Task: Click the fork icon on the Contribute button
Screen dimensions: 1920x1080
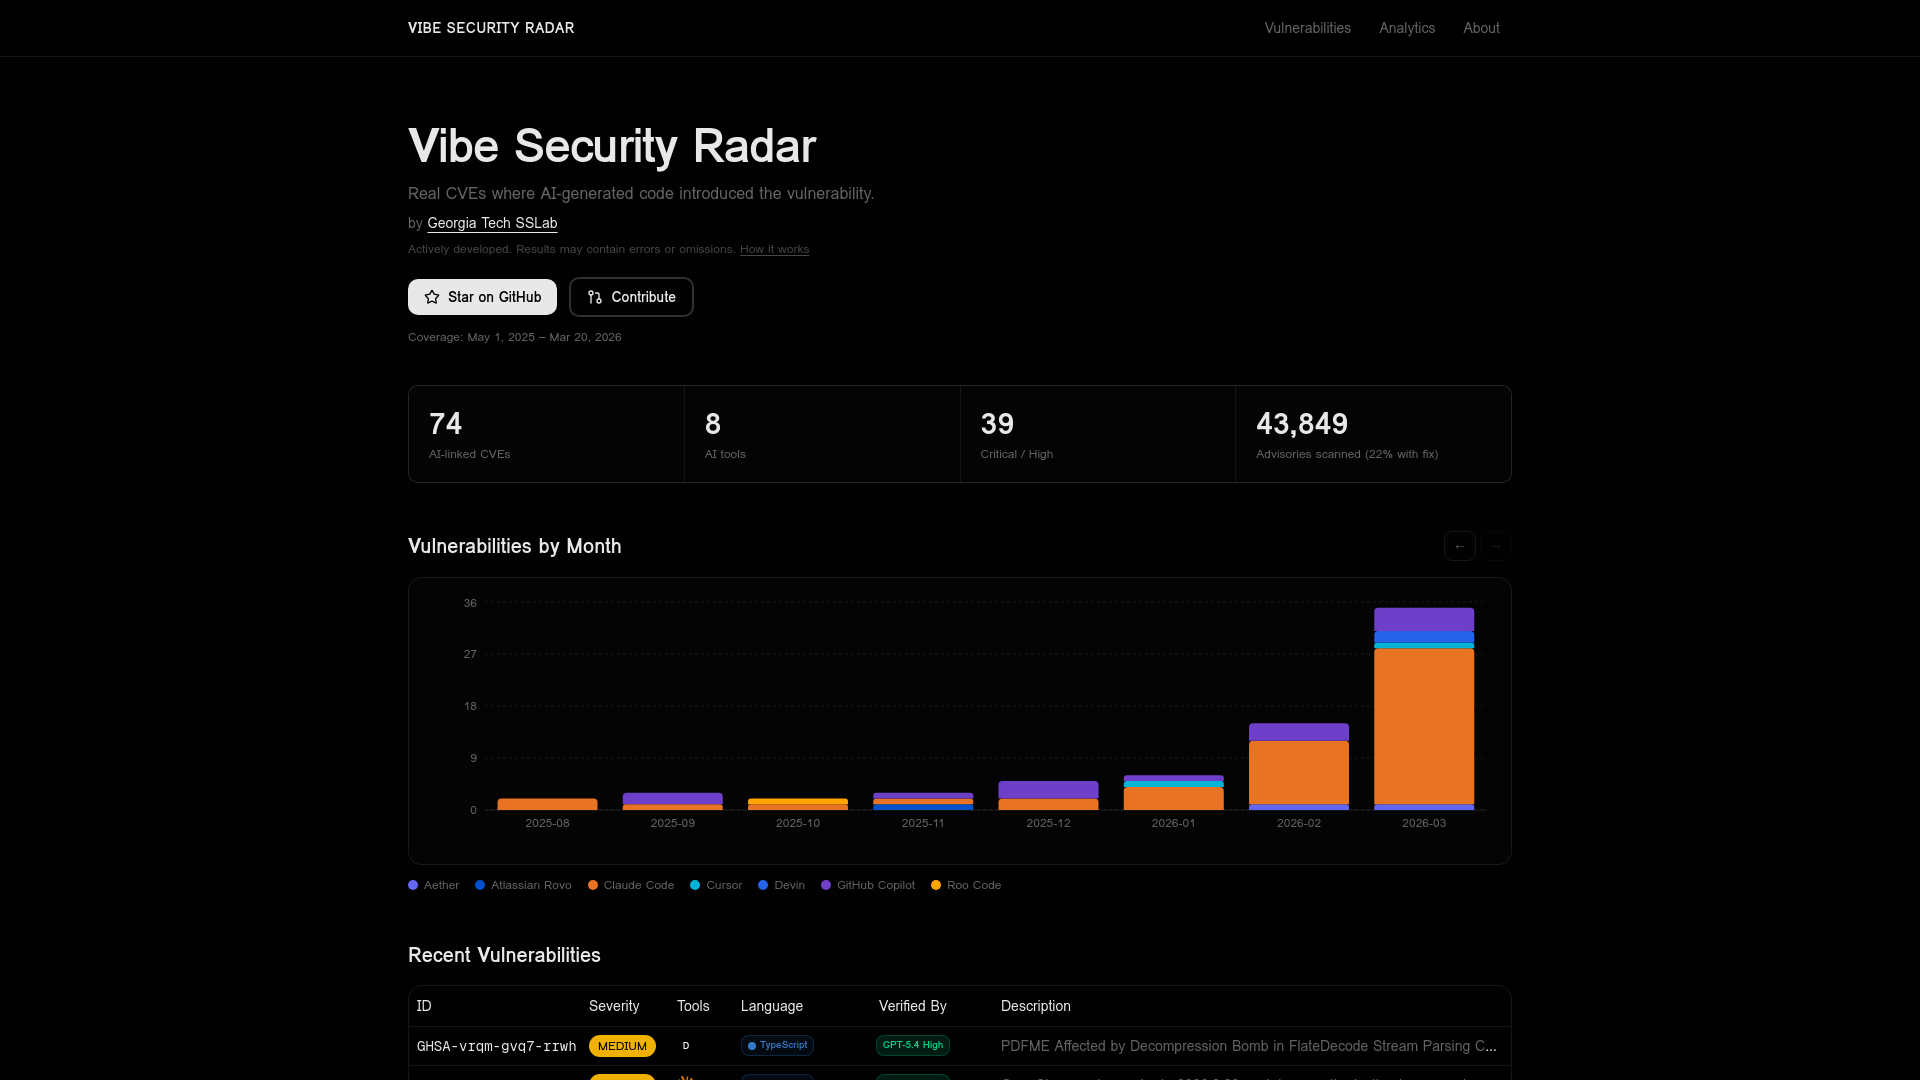Action: click(x=594, y=297)
